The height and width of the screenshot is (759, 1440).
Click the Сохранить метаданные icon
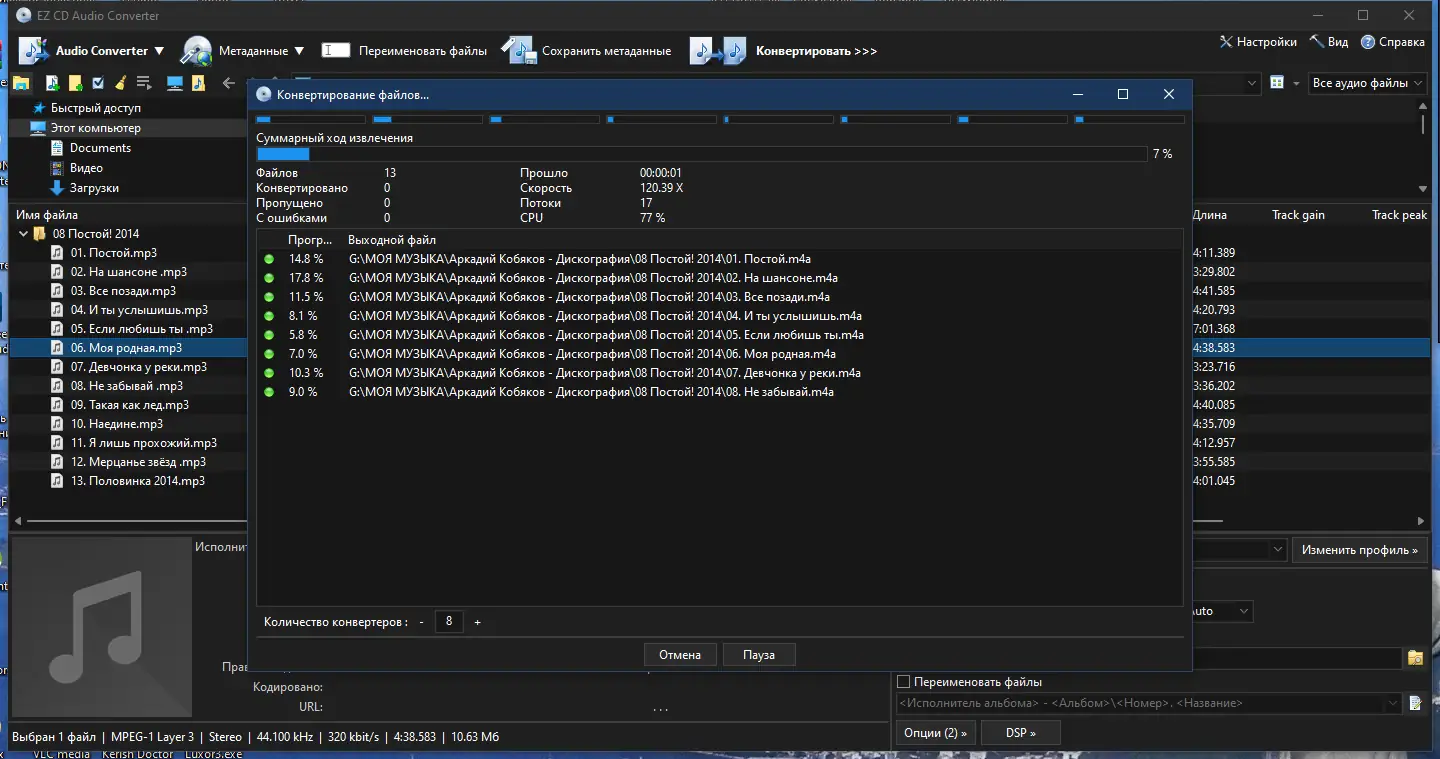pos(519,51)
